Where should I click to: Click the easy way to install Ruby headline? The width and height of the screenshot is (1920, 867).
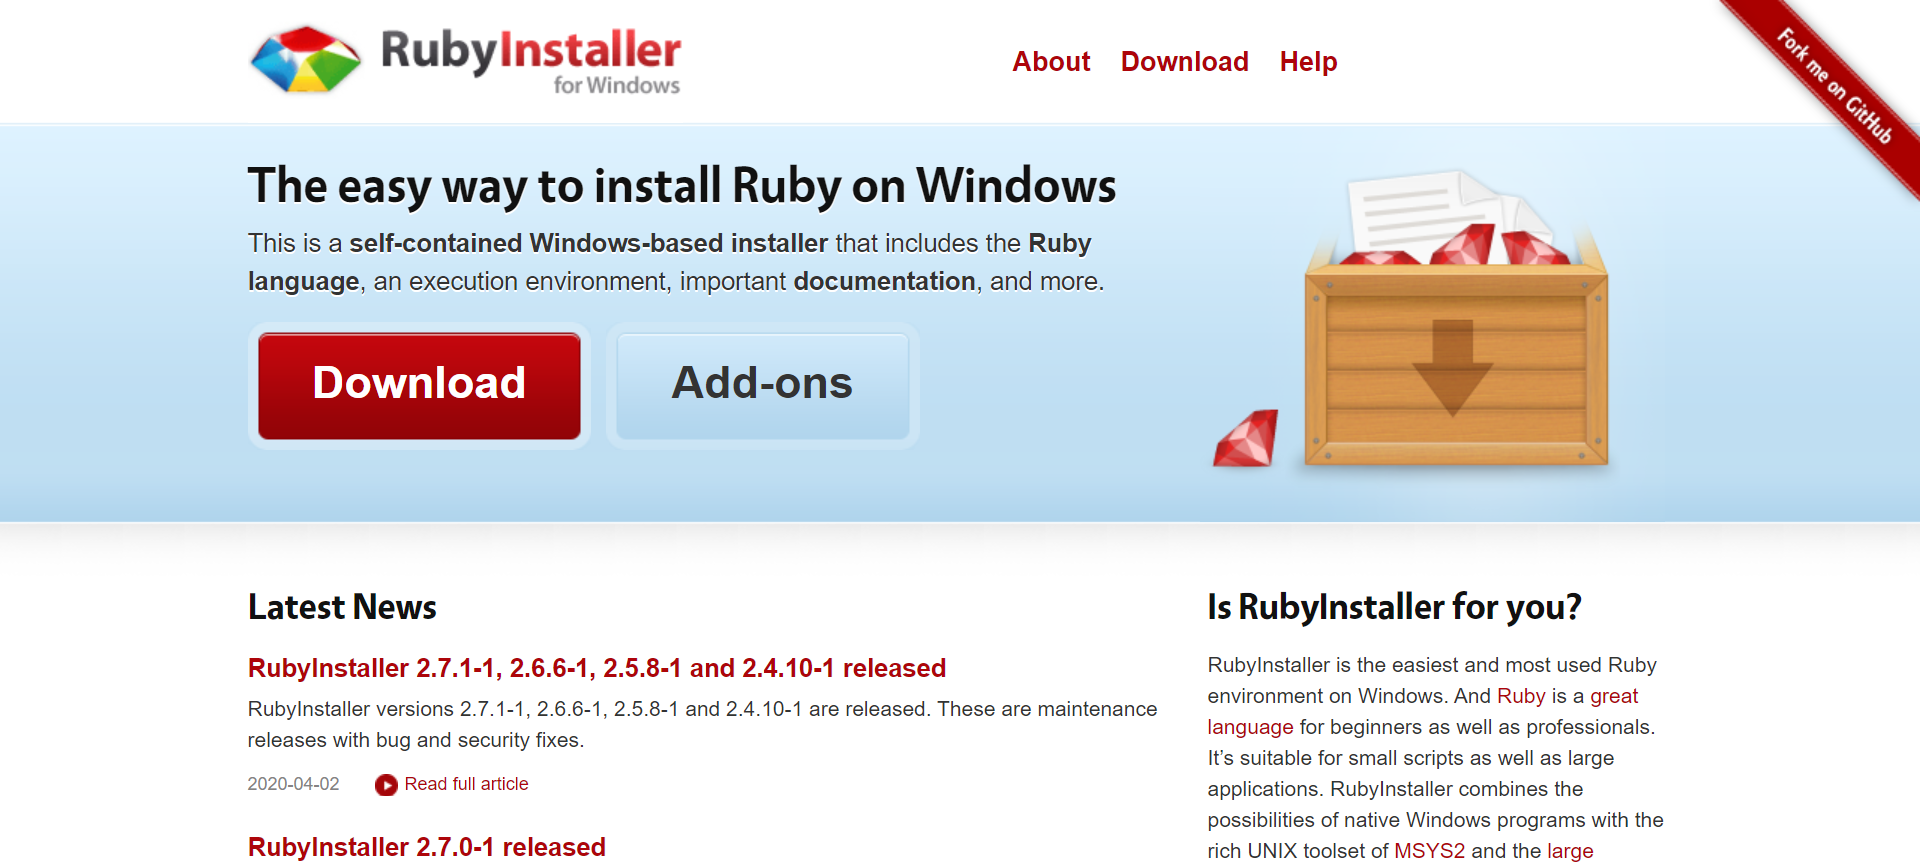coord(682,186)
